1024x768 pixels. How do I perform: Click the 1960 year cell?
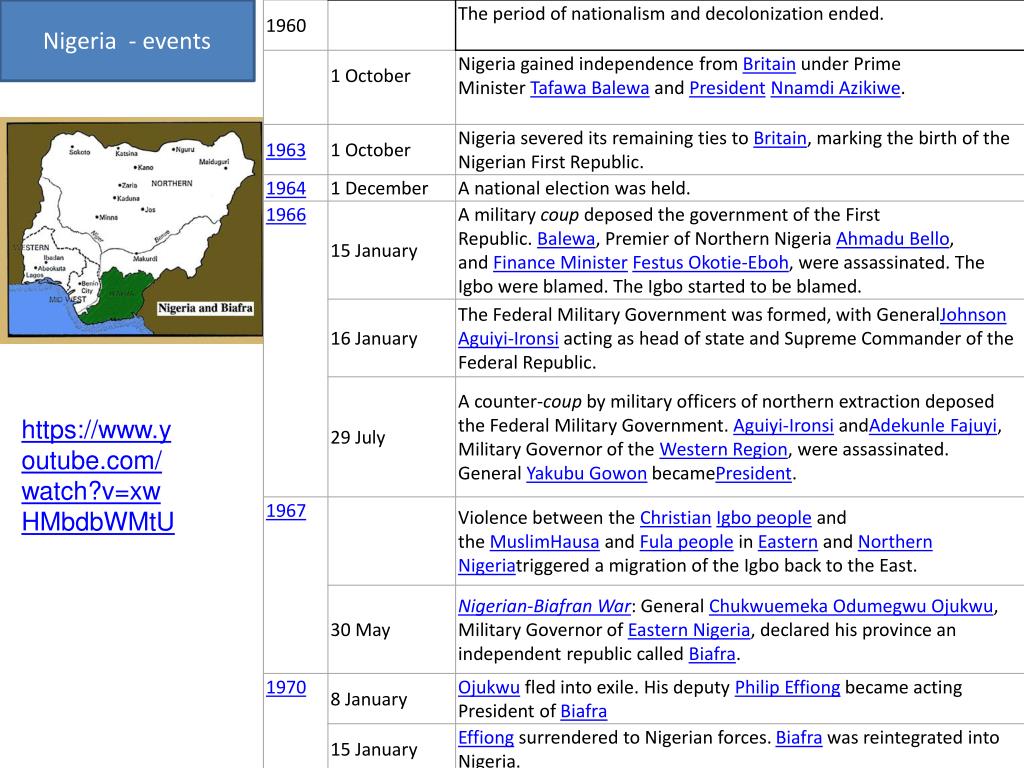click(295, 25)
